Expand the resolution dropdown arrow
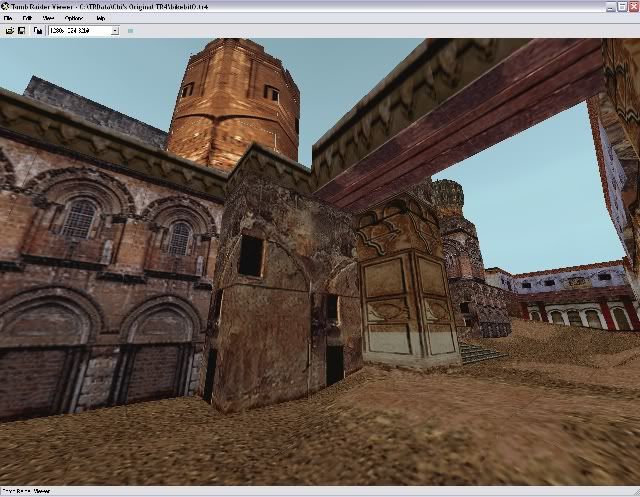Image resolution: width=640 pixels, height=497 pixels. 115,31
